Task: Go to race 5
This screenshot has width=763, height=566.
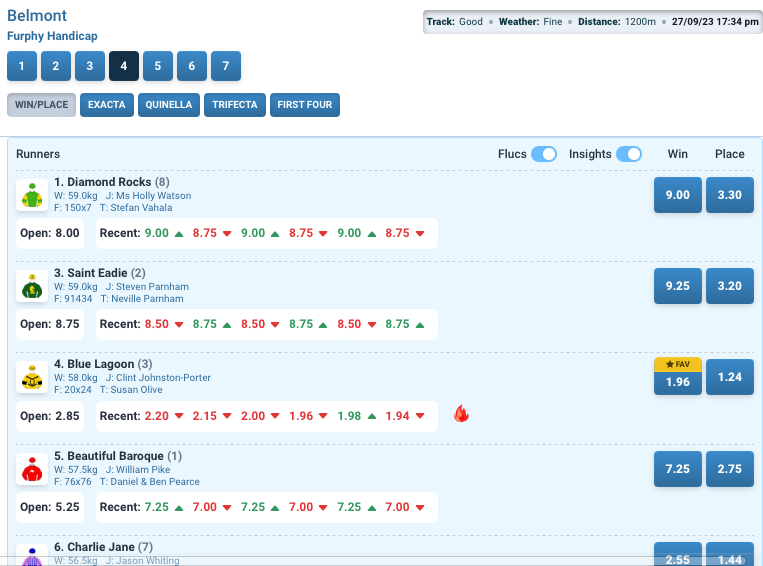Action: [158, 66]
